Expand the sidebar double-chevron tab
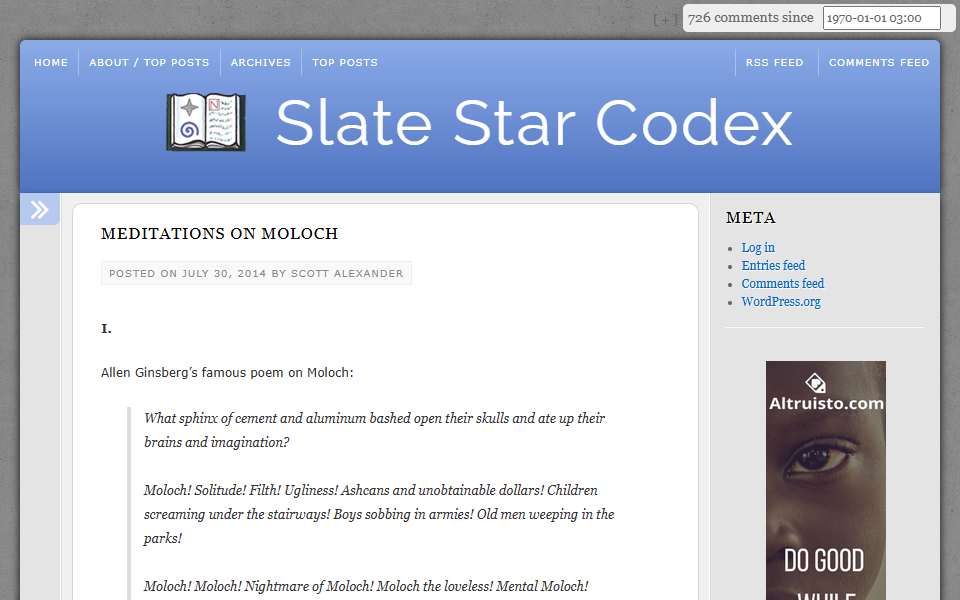The height and width of the screenshot is (600, 960). point(40,209)
